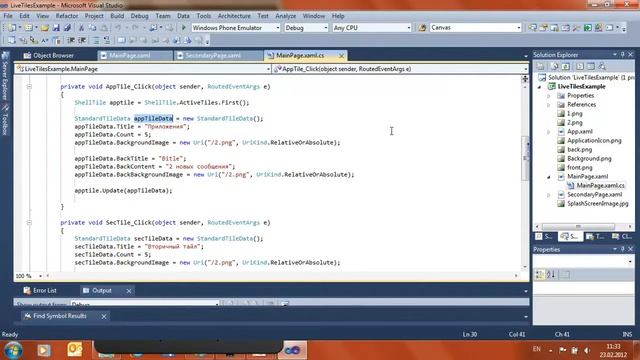Viewport: 640px width, 360px height.
Task: Open Windows Phone Emulator target dropdown
Action: [278, 28]
